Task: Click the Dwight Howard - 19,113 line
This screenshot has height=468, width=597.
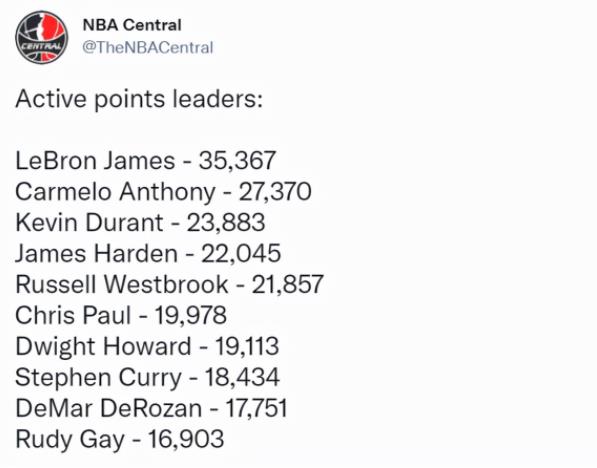Action: click(x=147, y=346)
